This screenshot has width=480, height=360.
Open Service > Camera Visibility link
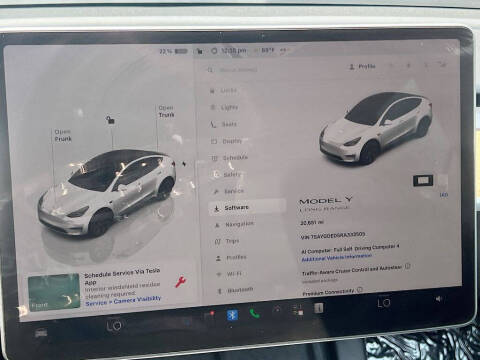123,301
